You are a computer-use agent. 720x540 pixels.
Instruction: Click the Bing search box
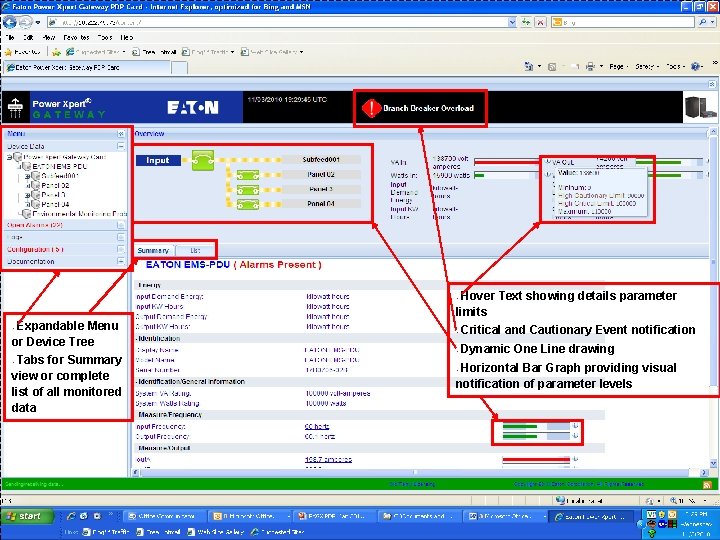point(623,22)
